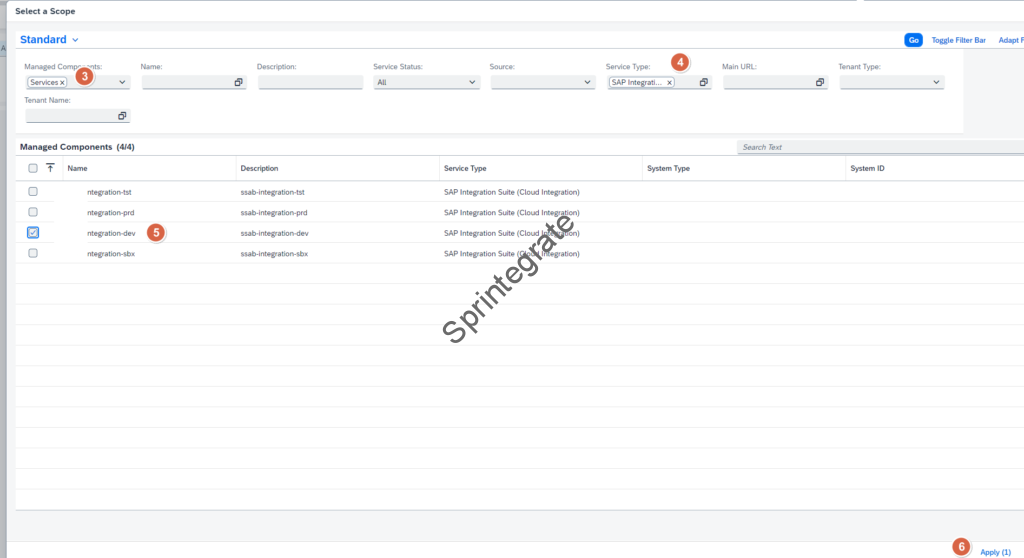Select the ntegration-dev name cell
Screen dimensions: 1024x558
pyautogui.click(x=111, y=233)
